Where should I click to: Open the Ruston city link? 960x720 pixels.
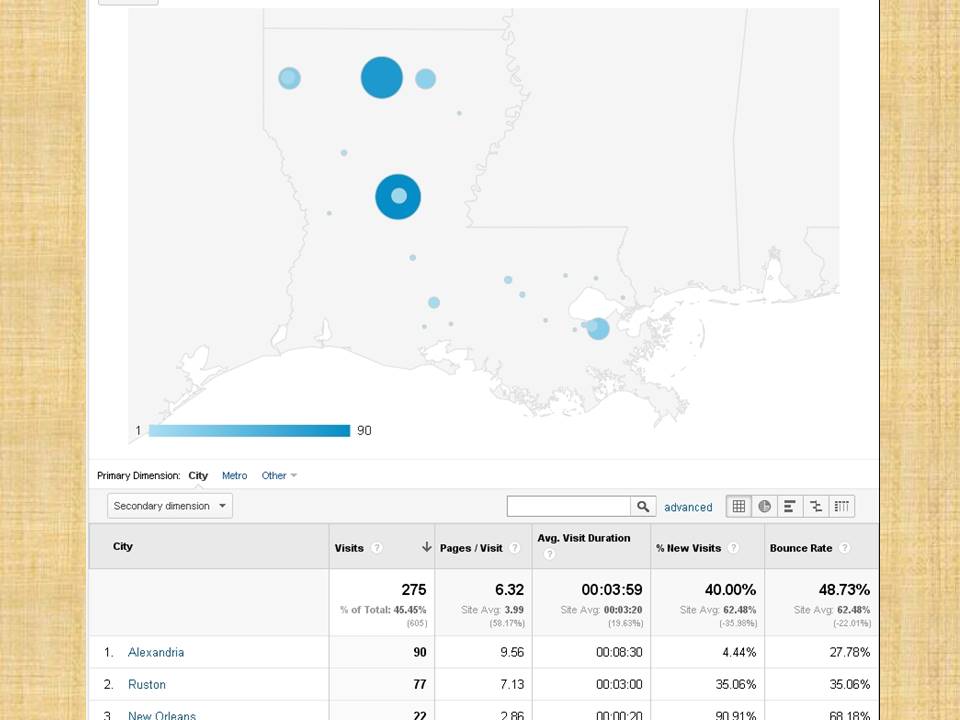point(147,685)
